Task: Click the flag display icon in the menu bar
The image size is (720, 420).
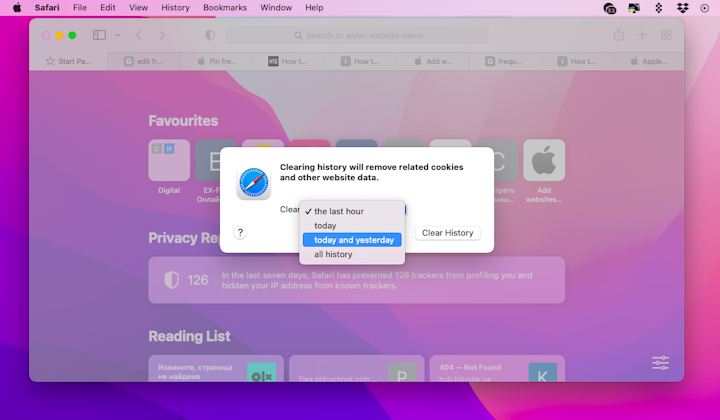Action: tap(634, 8)
